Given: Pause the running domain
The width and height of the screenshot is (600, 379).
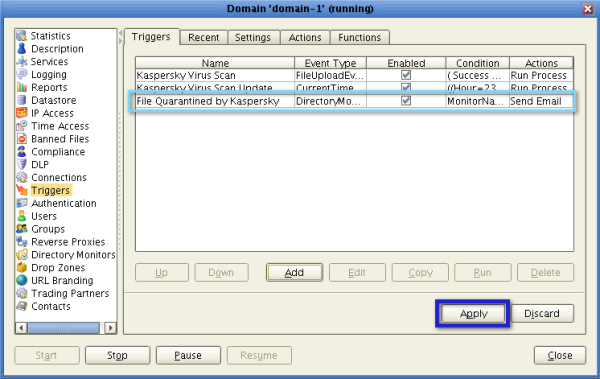Looking at the screenshot, I should [188, 355].
